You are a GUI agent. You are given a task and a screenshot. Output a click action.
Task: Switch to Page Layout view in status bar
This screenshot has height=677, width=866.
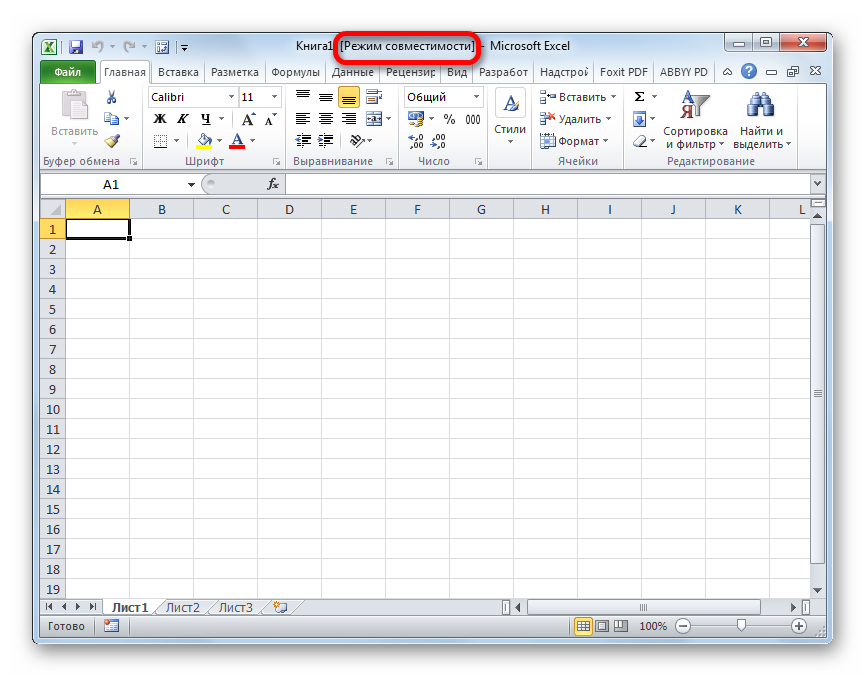click(602, 626)
